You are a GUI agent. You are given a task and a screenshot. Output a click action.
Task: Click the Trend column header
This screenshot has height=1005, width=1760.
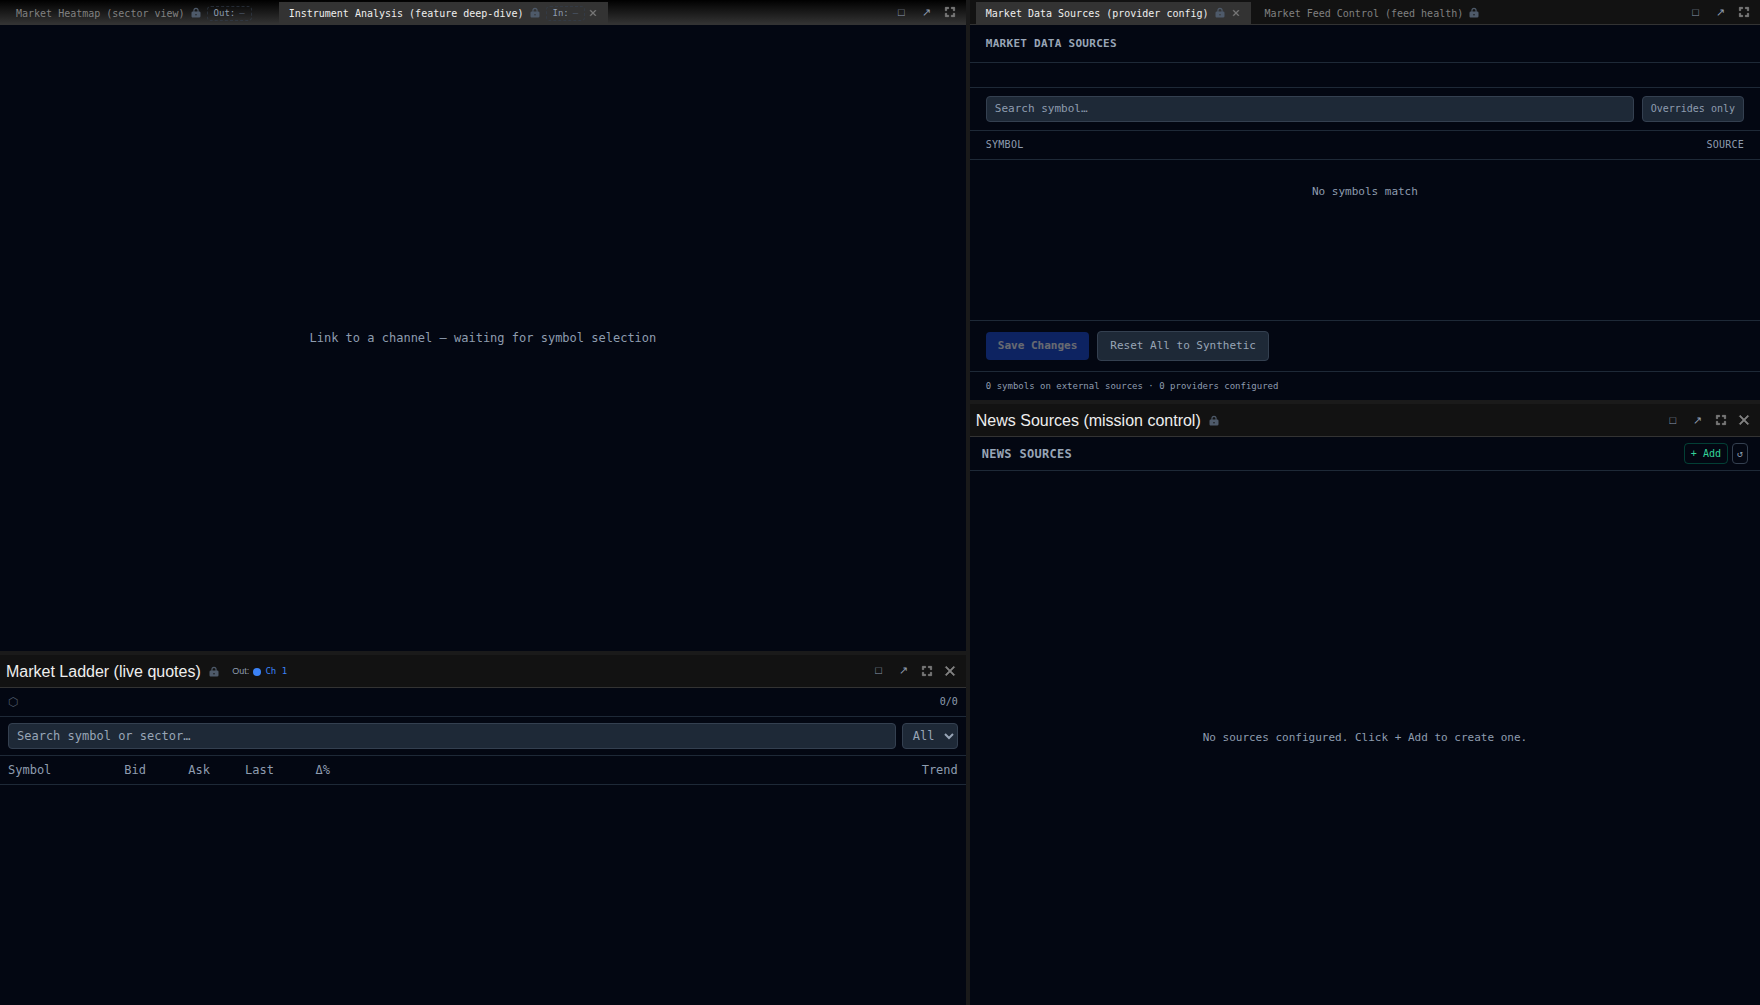(x=939, y=770)
